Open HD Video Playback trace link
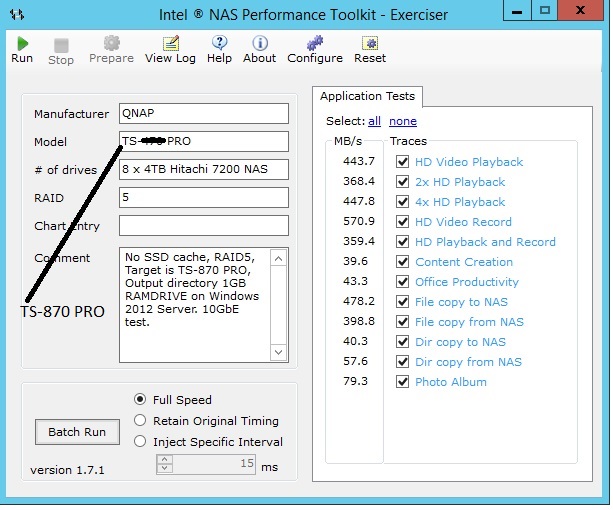 [x=469, y=162]
